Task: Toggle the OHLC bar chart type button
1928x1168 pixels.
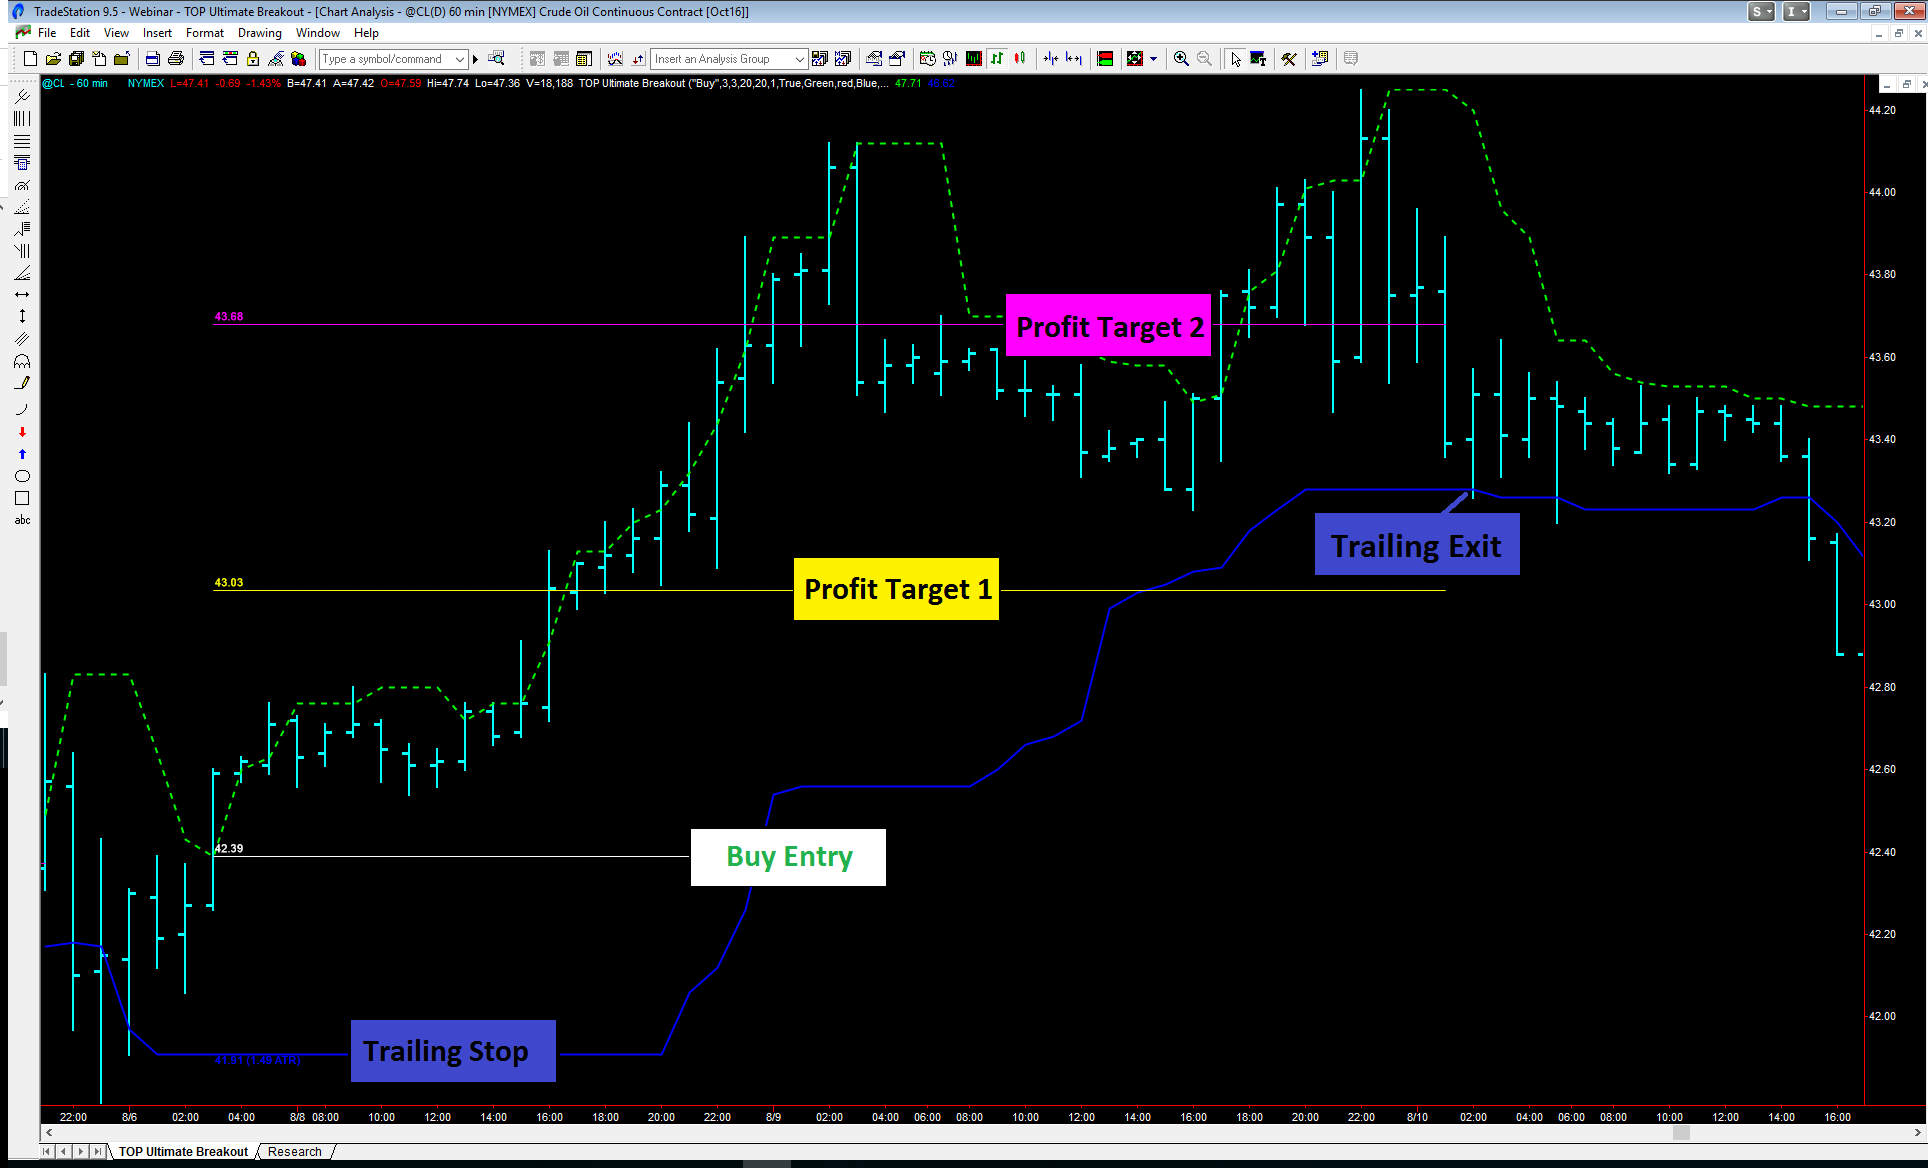Action: tap(997, 59)
